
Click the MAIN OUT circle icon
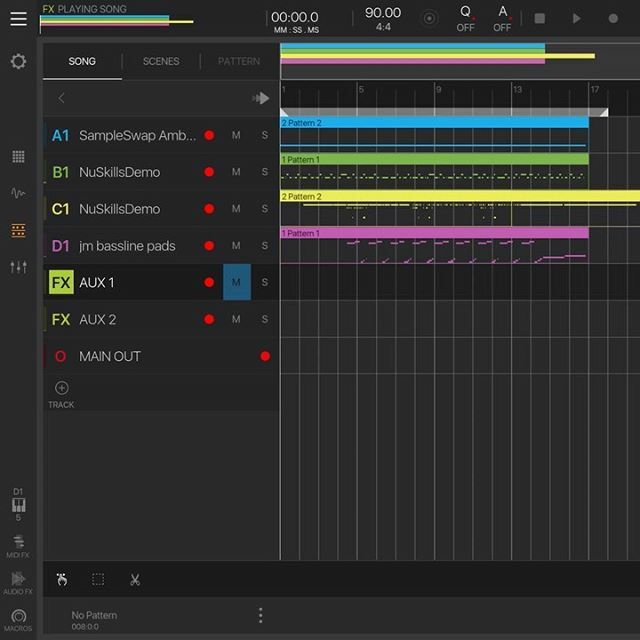tap(60, 356)
